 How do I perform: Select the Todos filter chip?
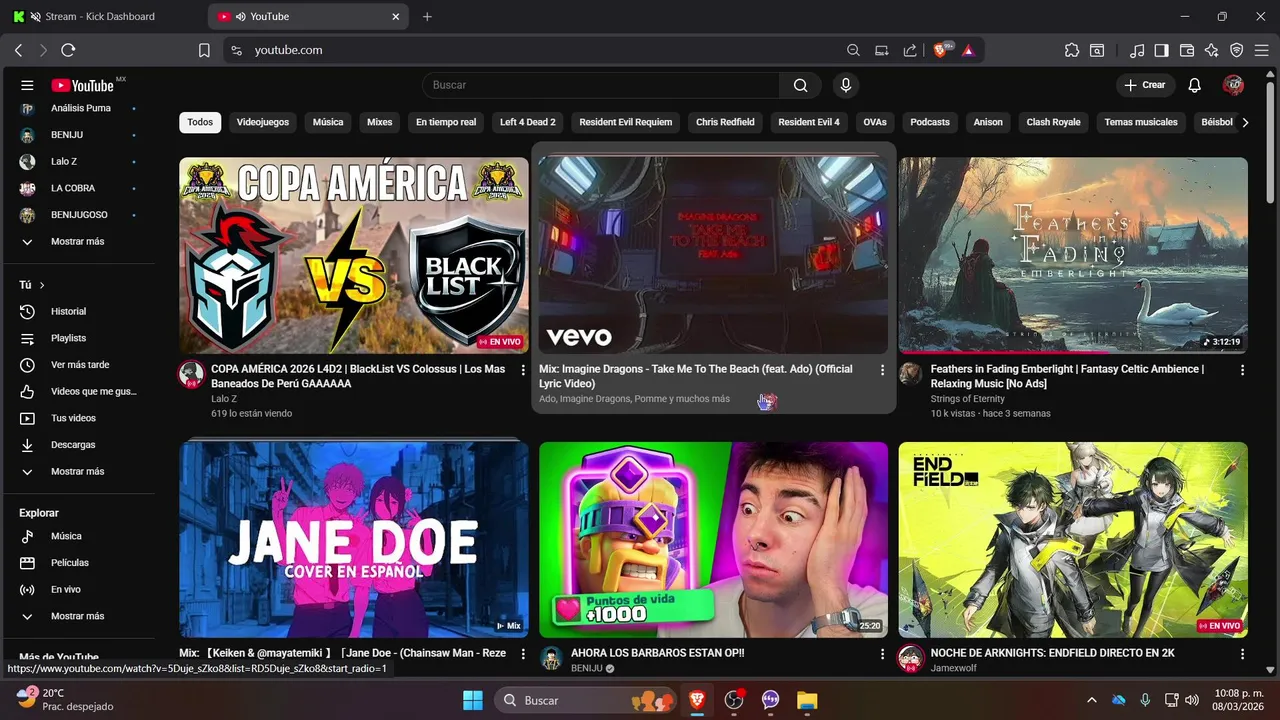point(200,122)
